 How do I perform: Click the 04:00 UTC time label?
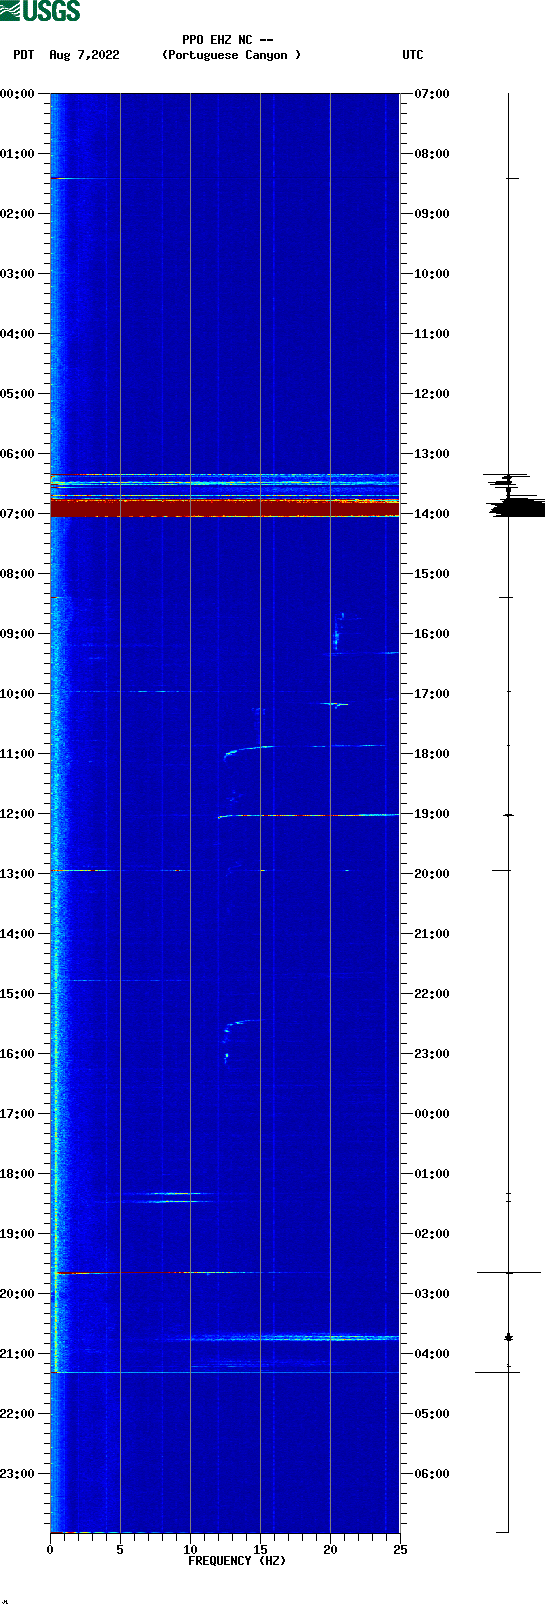tap(432, 1354)
